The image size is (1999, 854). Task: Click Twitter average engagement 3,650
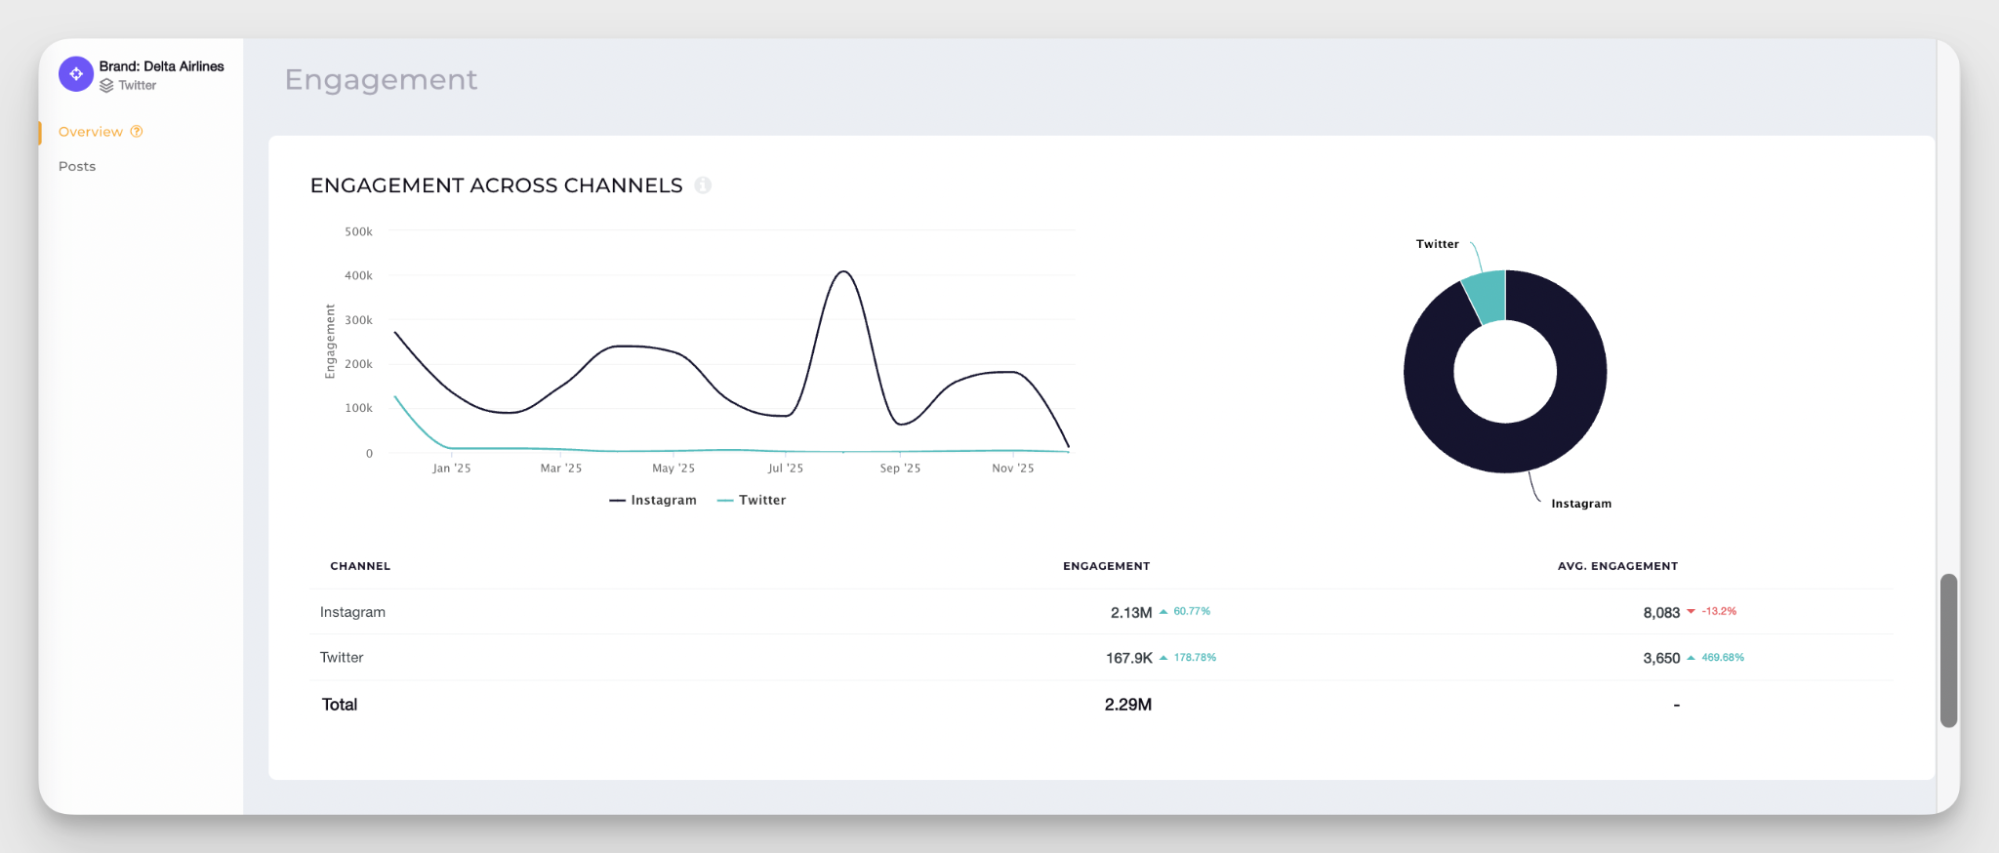[1661, 658]
